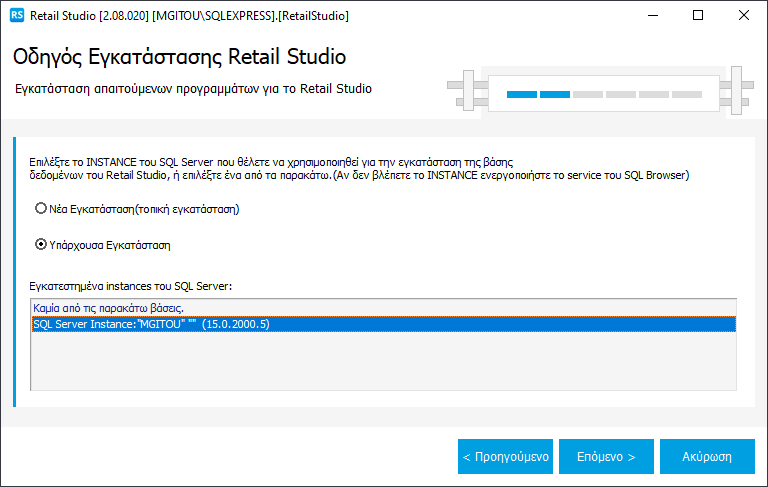
Task: Maximize the Retail Studio installer window
Action: [698, 16]
